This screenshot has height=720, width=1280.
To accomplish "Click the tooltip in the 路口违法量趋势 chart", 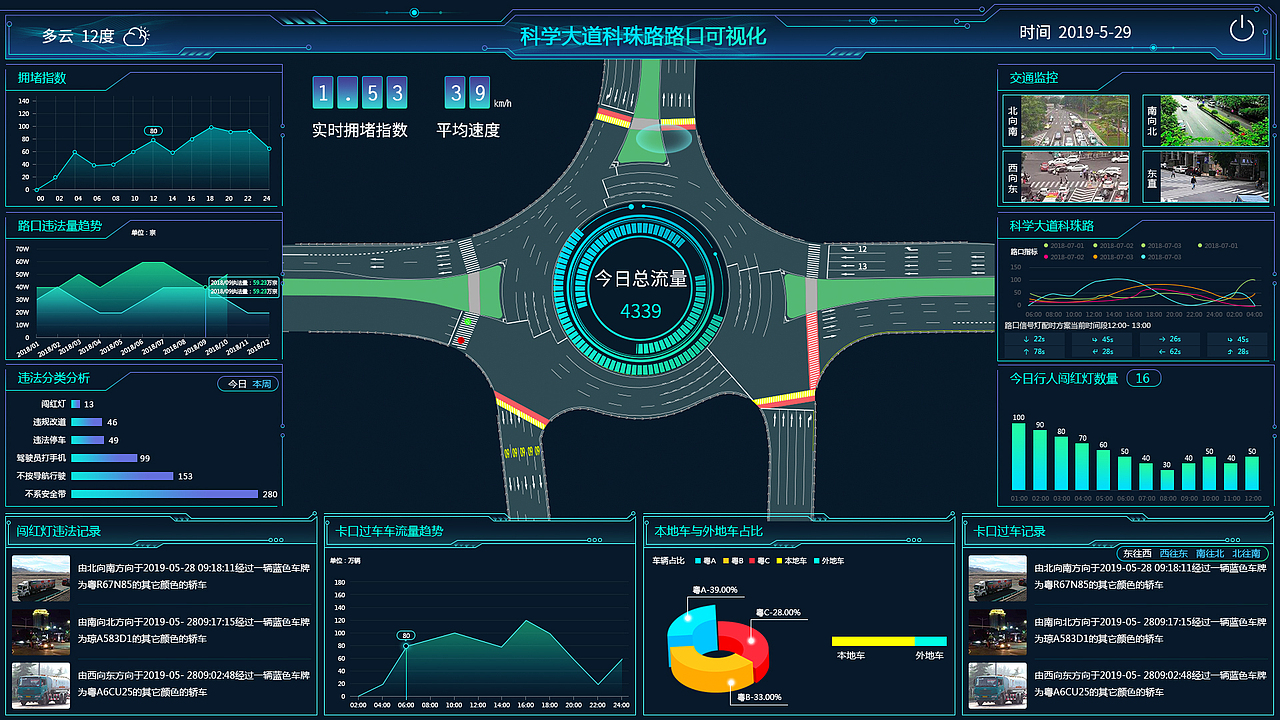I will coord(244,287).
